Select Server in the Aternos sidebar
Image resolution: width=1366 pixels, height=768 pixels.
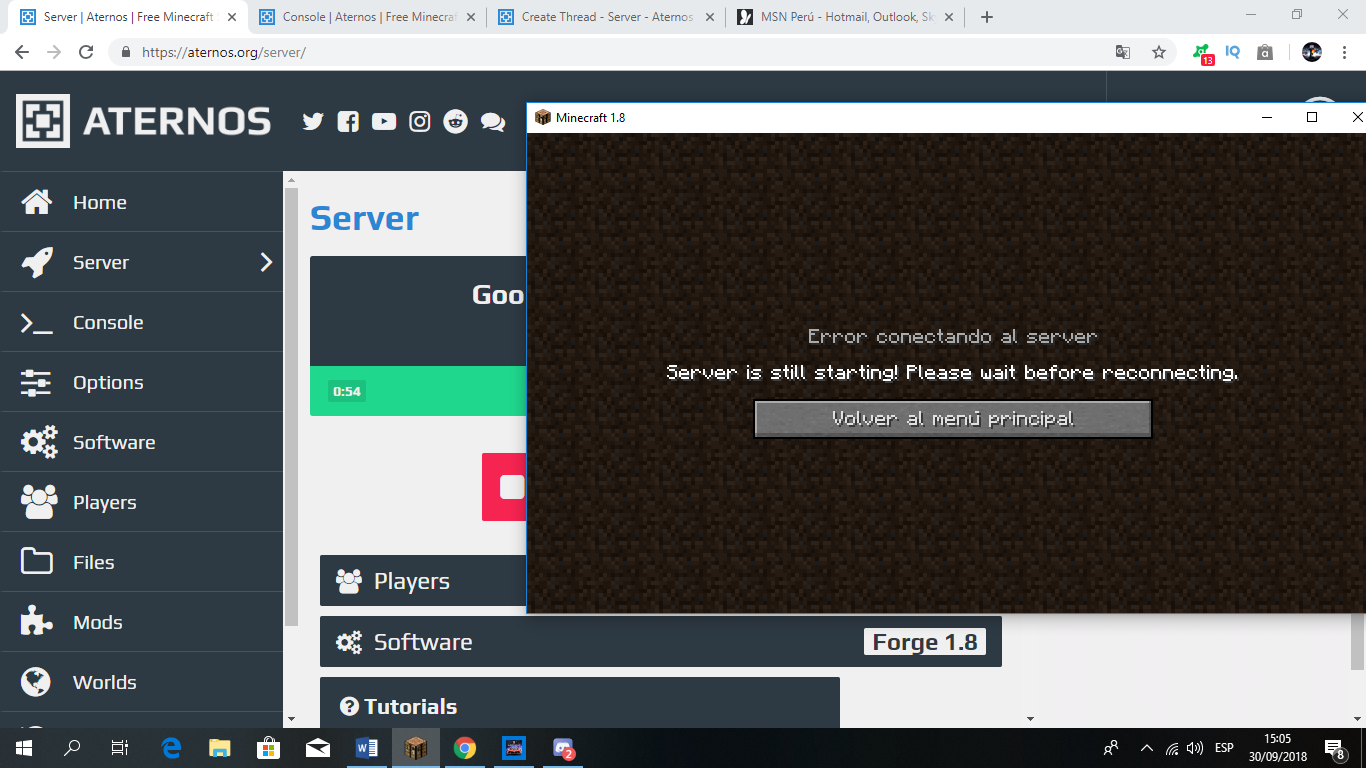pyautogui.click(x=142, y=262)
